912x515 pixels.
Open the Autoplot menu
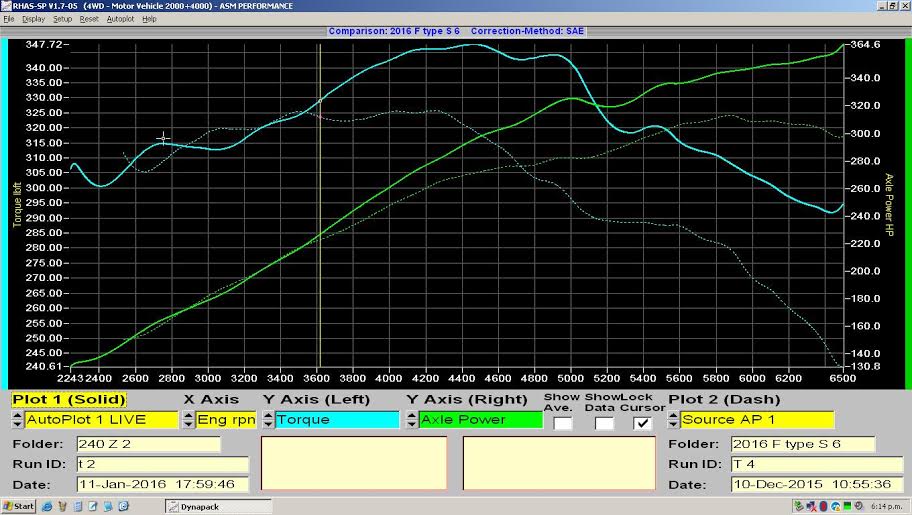tap(120, 19)
